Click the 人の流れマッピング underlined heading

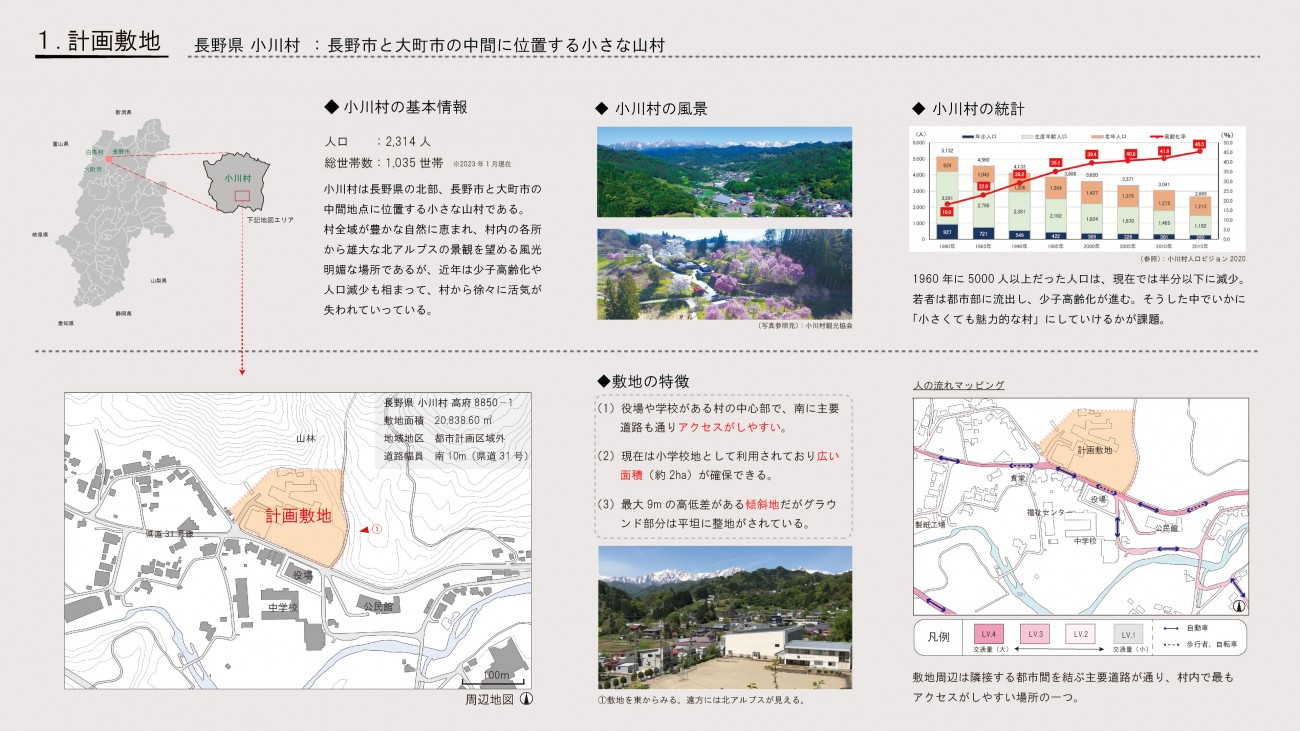coord(958,385)
